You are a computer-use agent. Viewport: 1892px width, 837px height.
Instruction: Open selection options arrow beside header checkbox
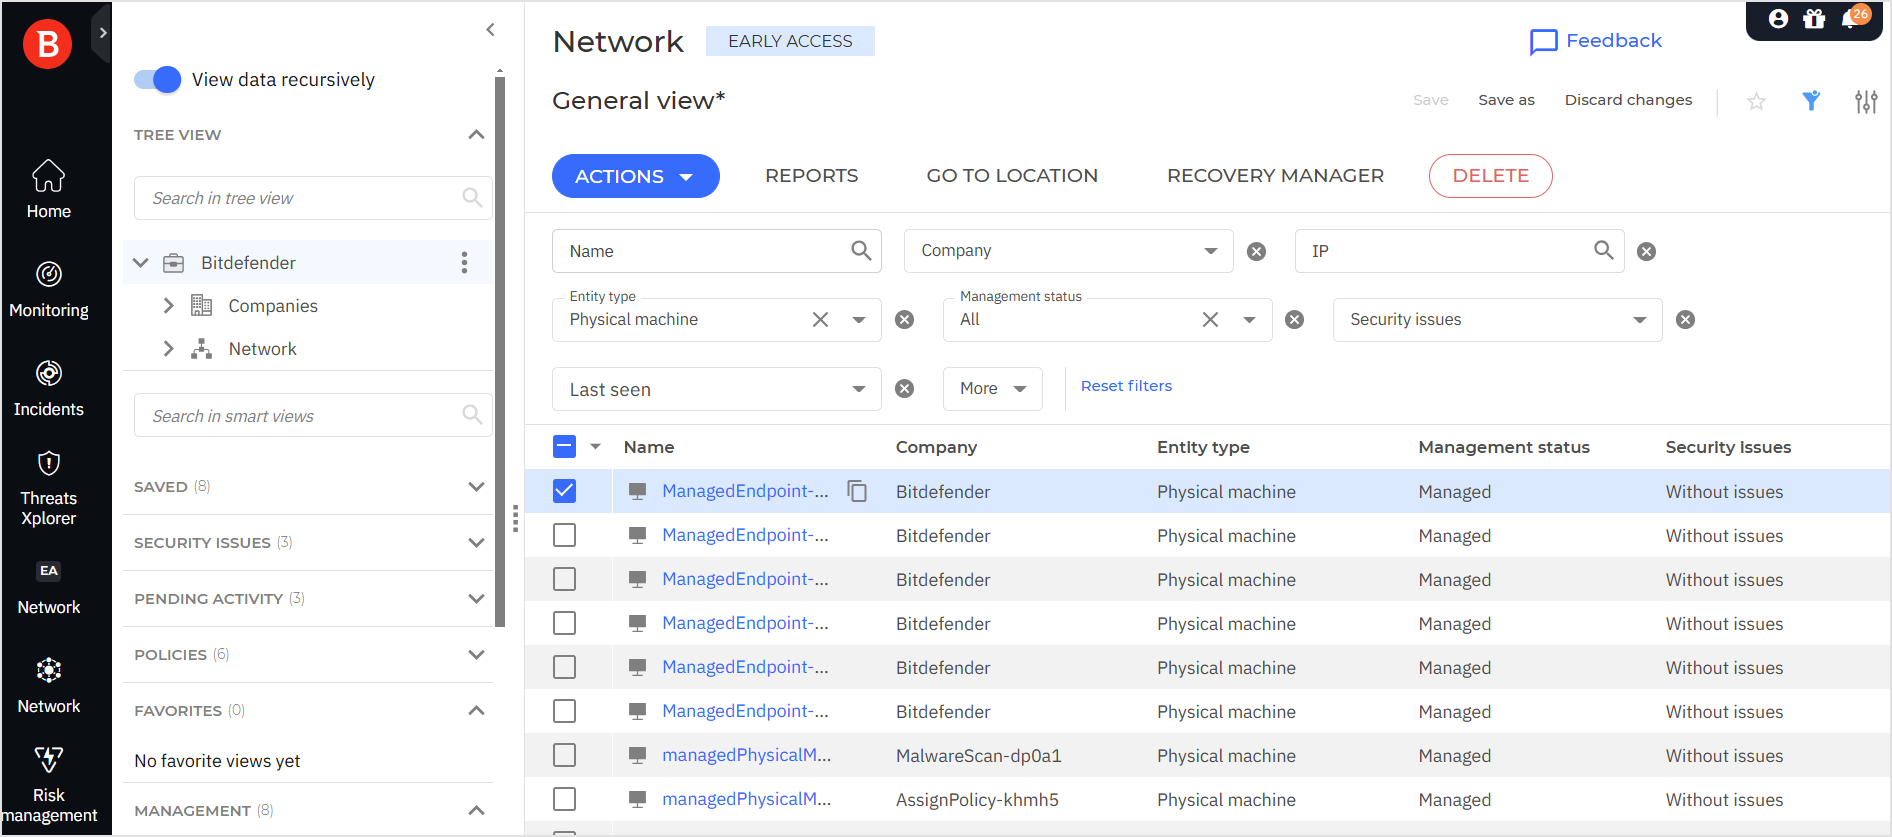click(595, 446)
